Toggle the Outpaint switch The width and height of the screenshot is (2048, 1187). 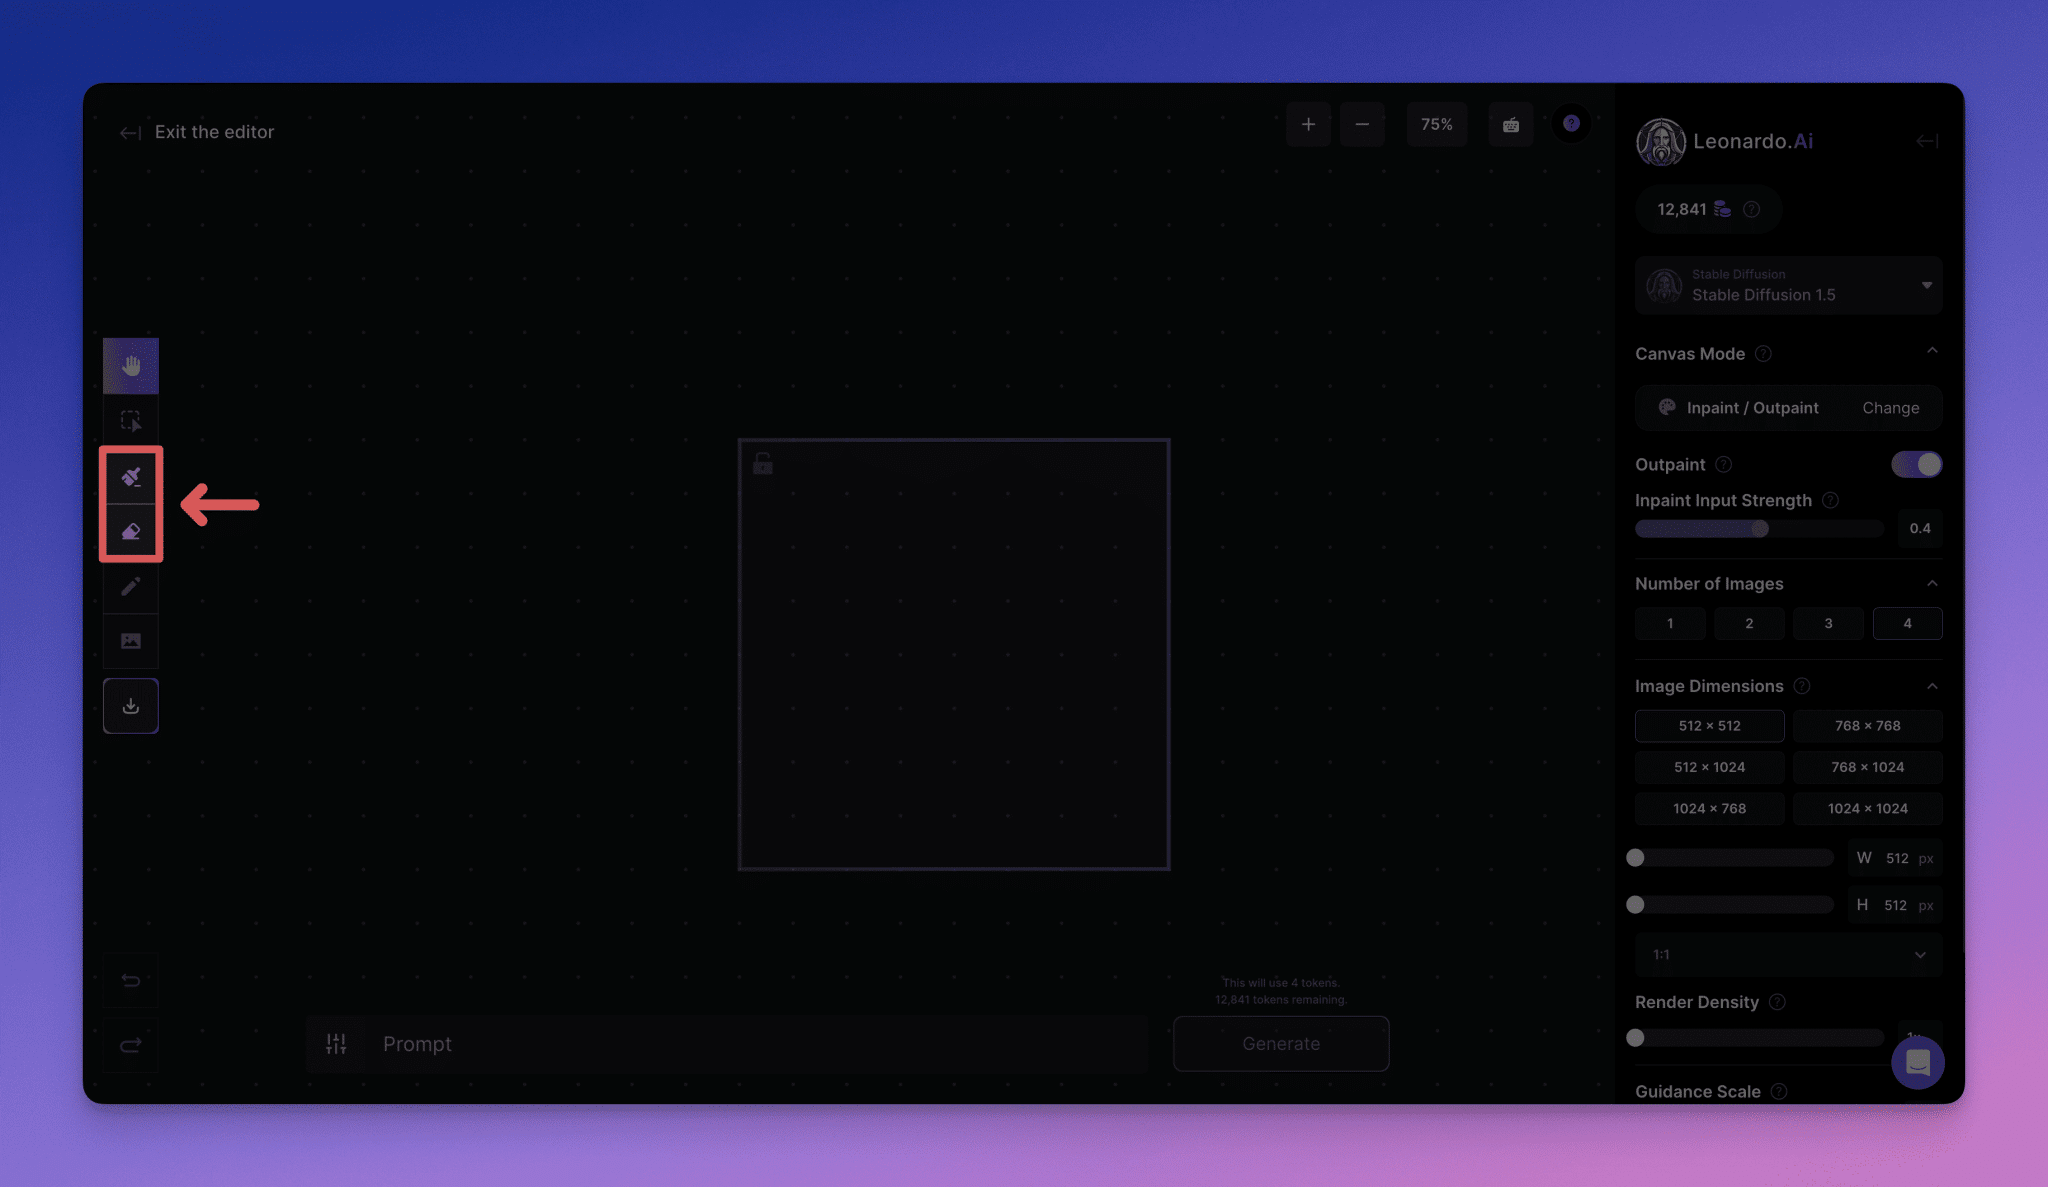1915,465
